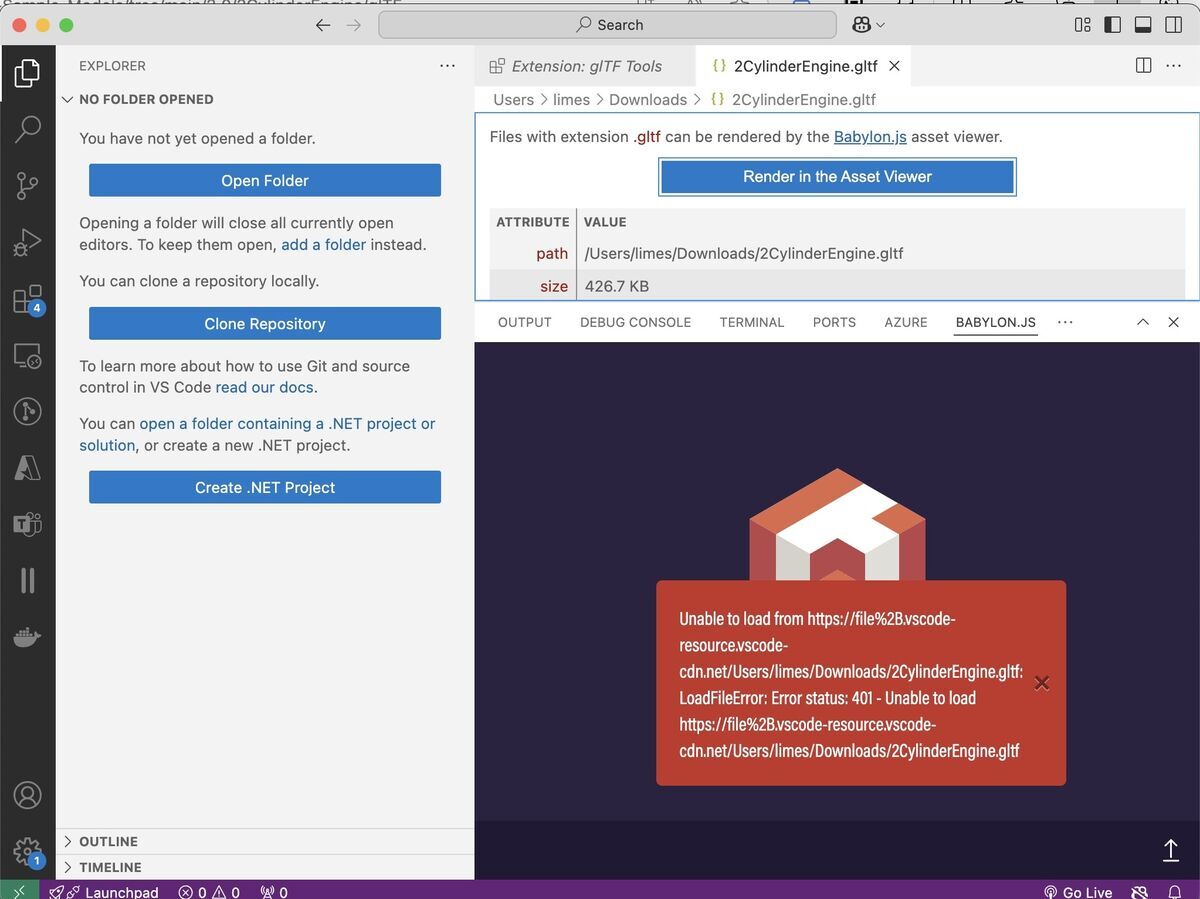Show errors and warnings count in status bar
The image size is (1200, 899).
click(209, 891)
